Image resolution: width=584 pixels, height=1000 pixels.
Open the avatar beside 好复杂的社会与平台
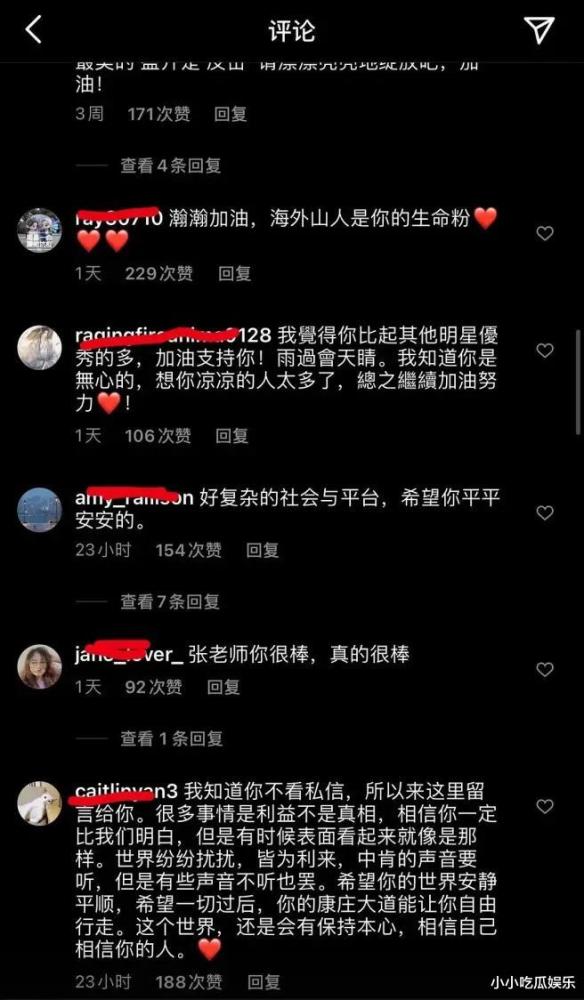point(40,510)
